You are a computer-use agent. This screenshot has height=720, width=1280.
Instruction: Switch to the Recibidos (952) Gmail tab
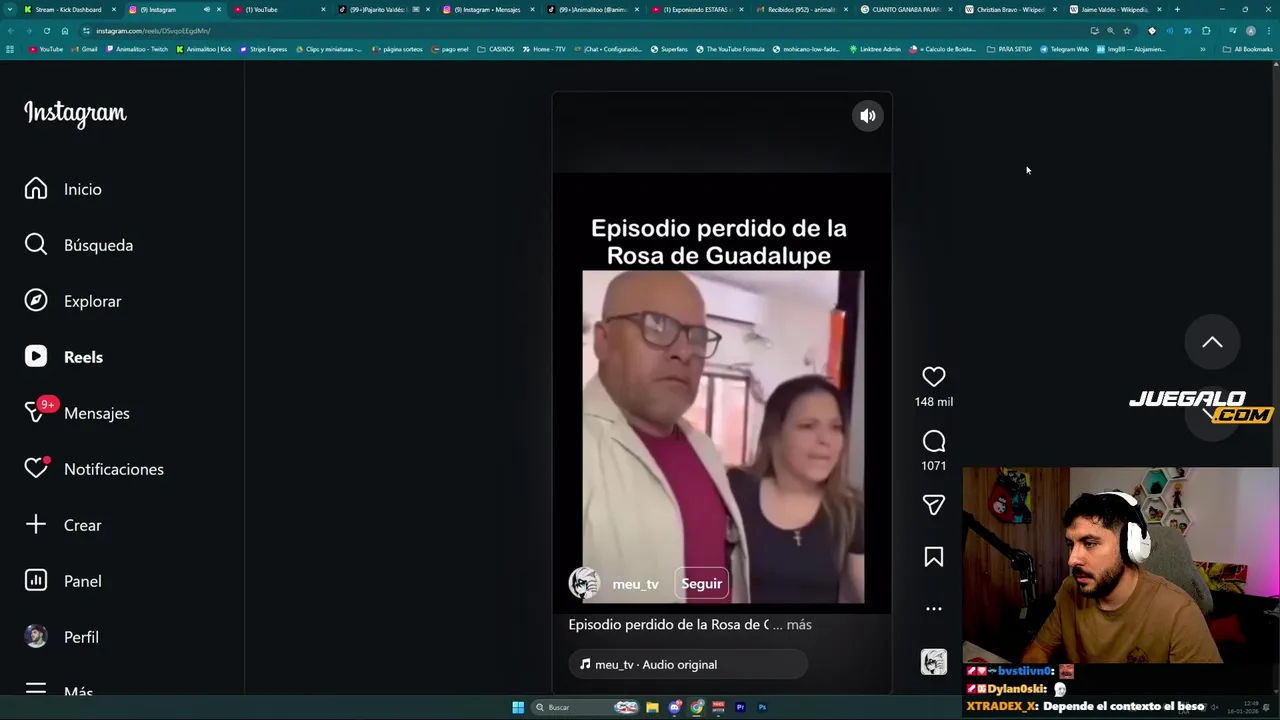point(803,9)
